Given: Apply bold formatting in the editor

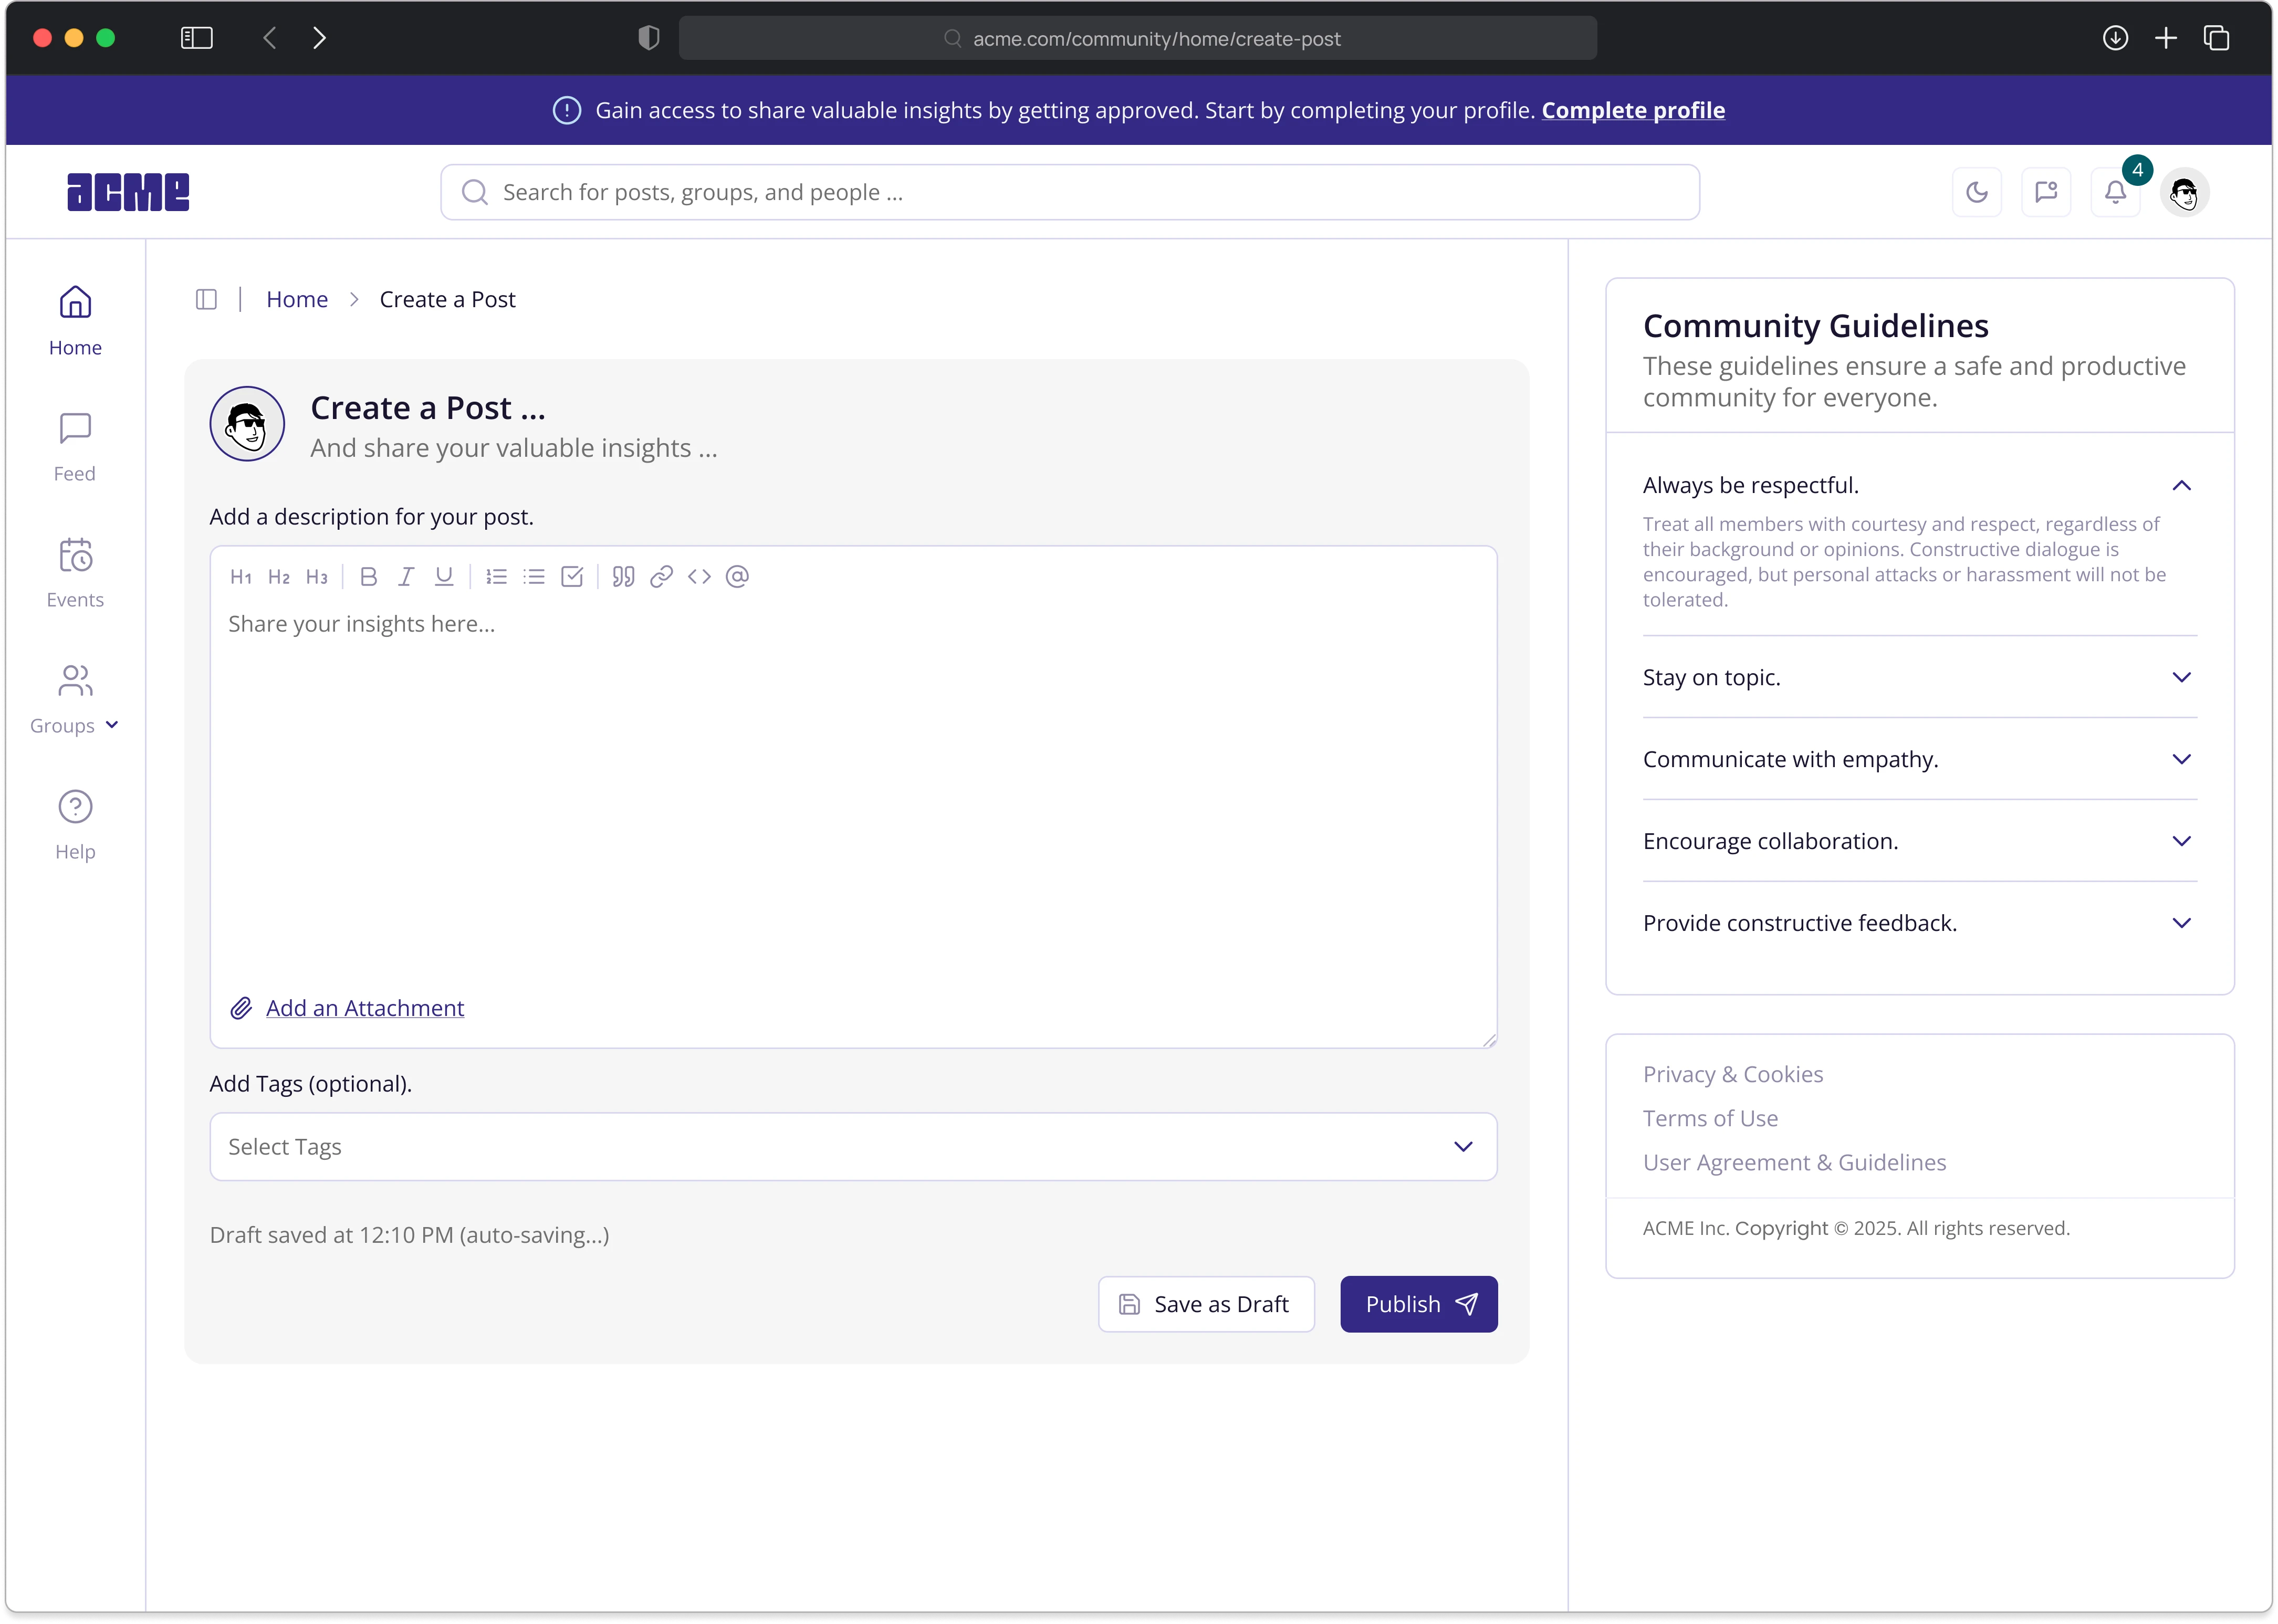Looking at the screenshot, I should (x=368, y=576).
